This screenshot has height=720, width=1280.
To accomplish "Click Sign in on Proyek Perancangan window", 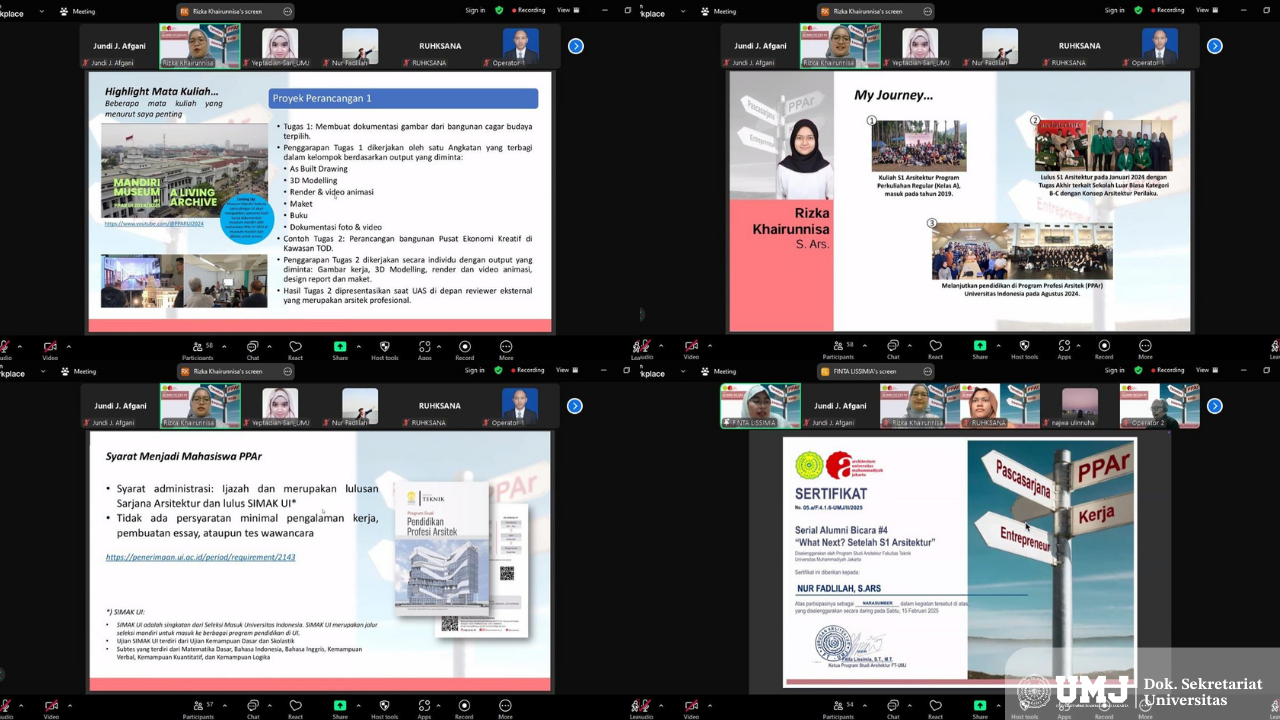I will click(x=475, y=10).
